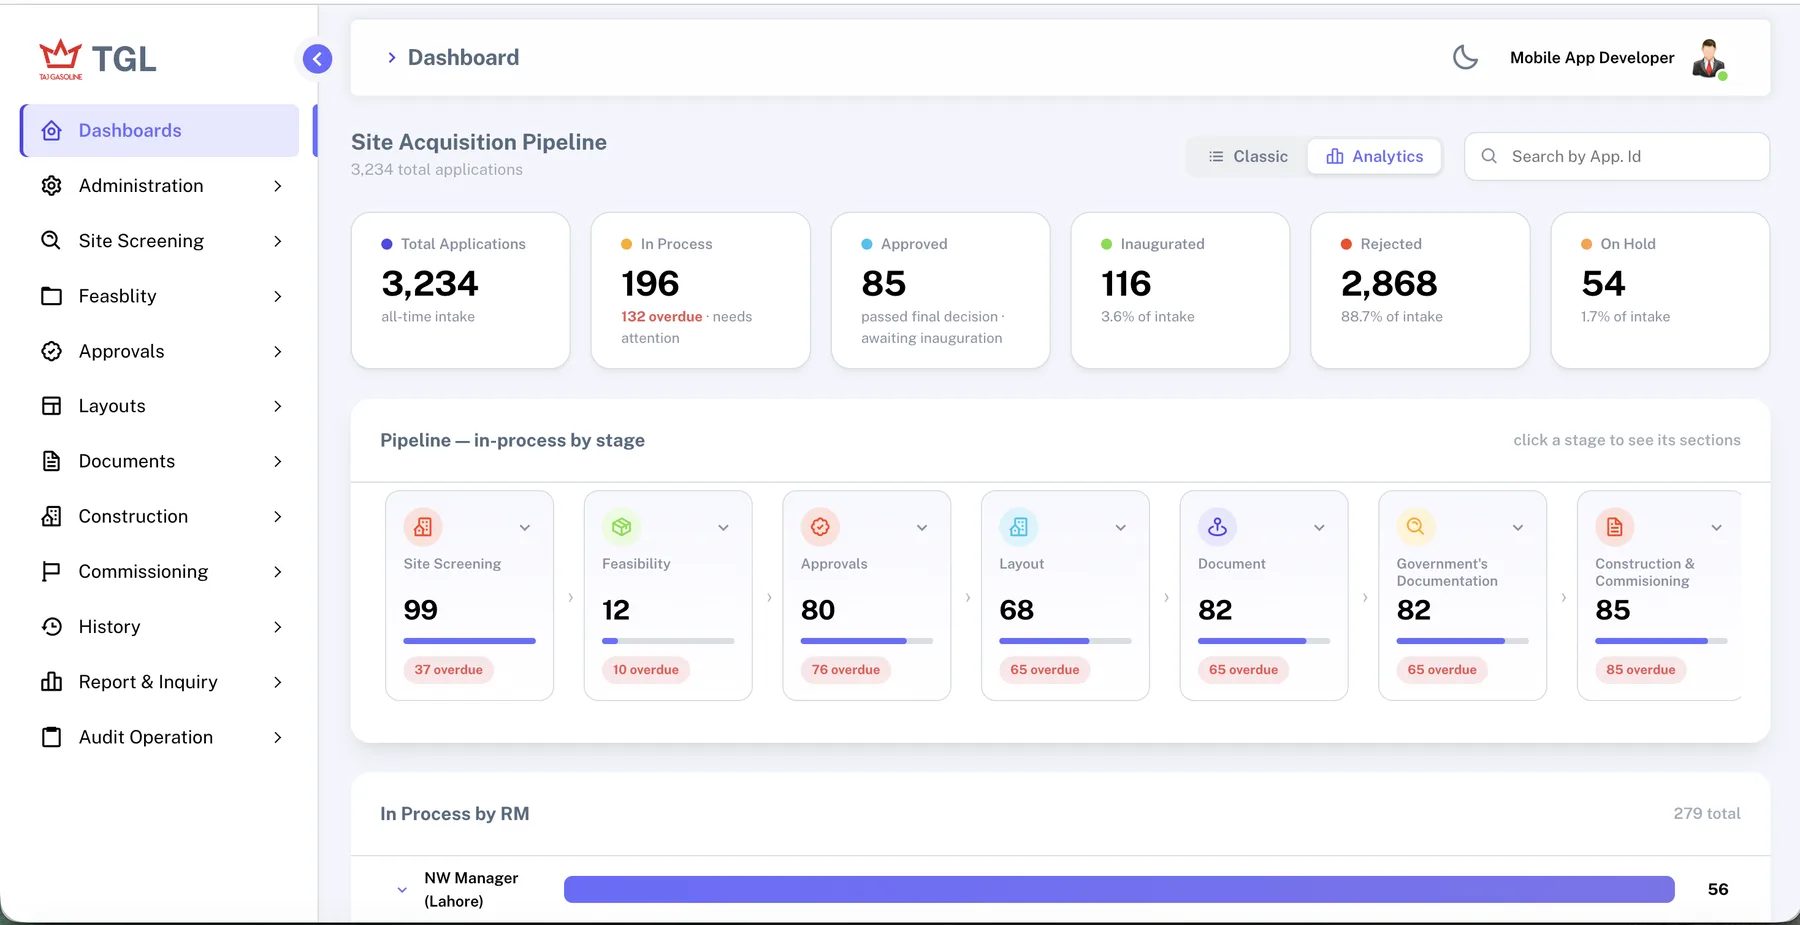Expand the Approvals pipeline stage dropdown
This screenshot has height=925, width=1800.
coord(922,528)
